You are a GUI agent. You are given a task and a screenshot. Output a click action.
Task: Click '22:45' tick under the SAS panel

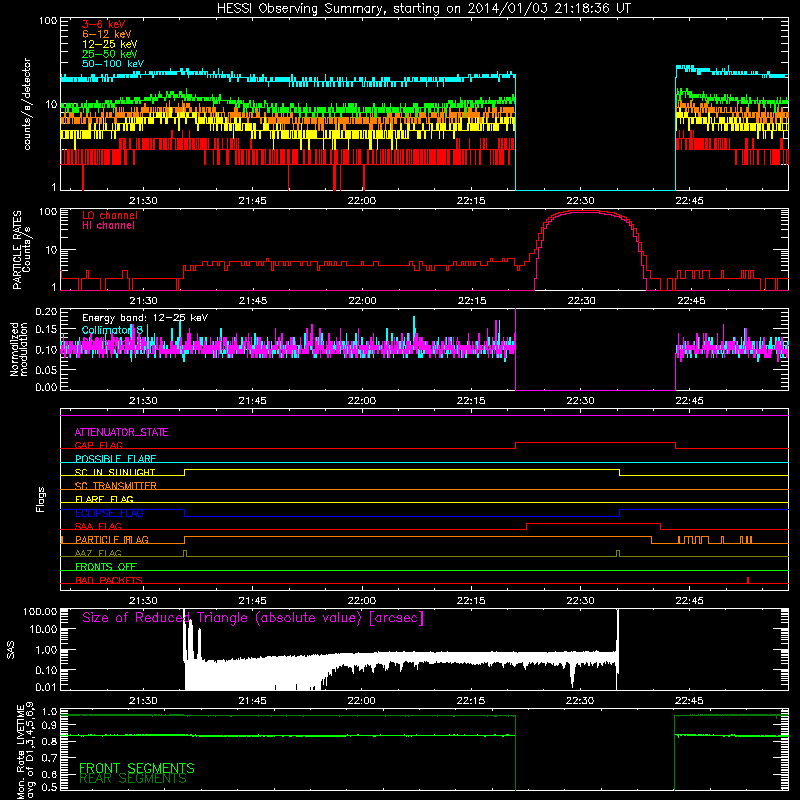(689, 701)
